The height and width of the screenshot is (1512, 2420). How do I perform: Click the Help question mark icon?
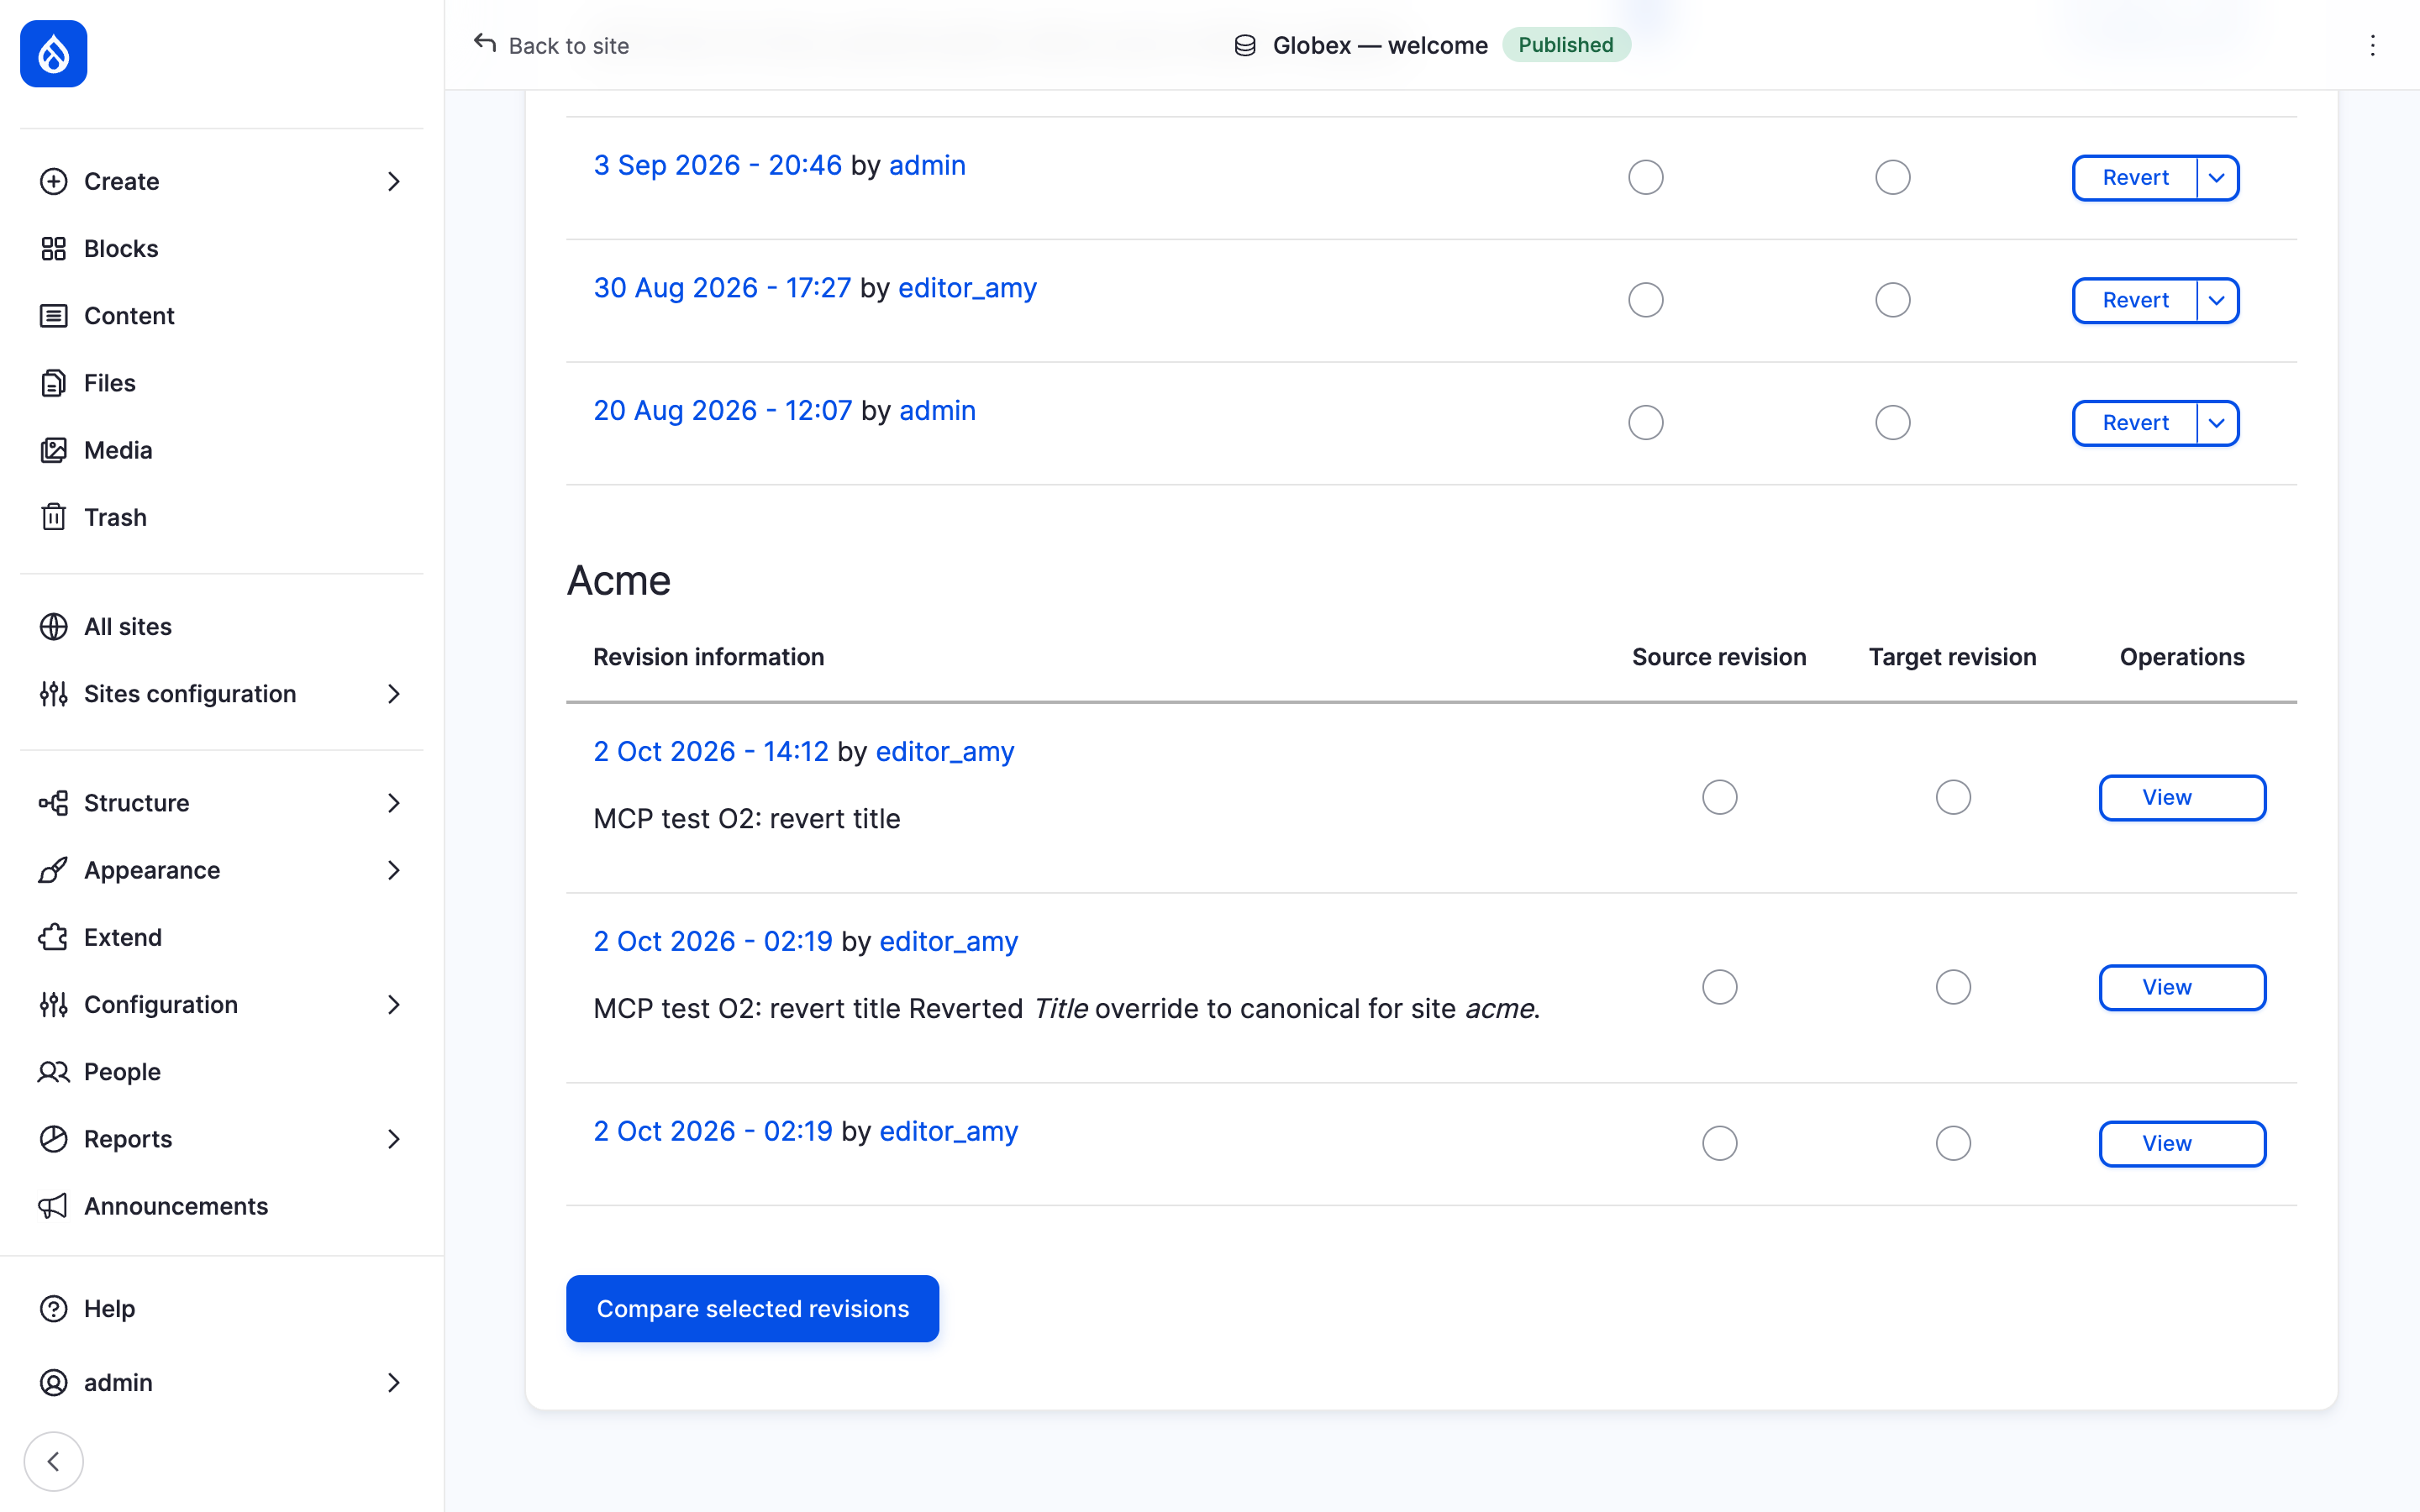coord(54,1308)
